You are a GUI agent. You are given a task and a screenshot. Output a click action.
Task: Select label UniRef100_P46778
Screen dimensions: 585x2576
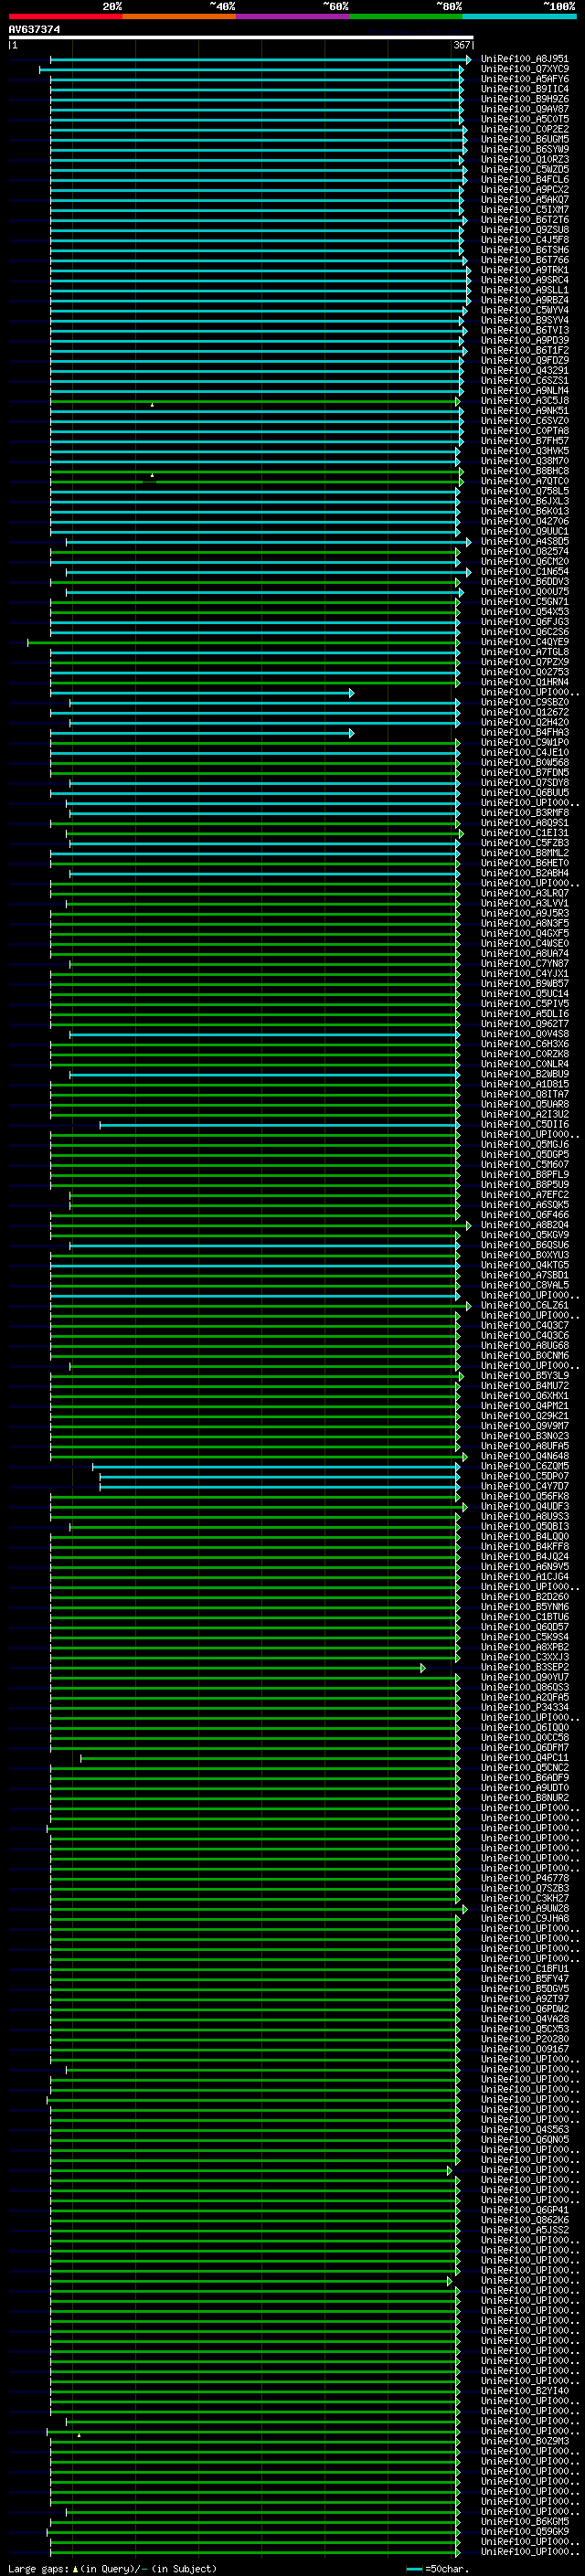tap(524, 1878)
